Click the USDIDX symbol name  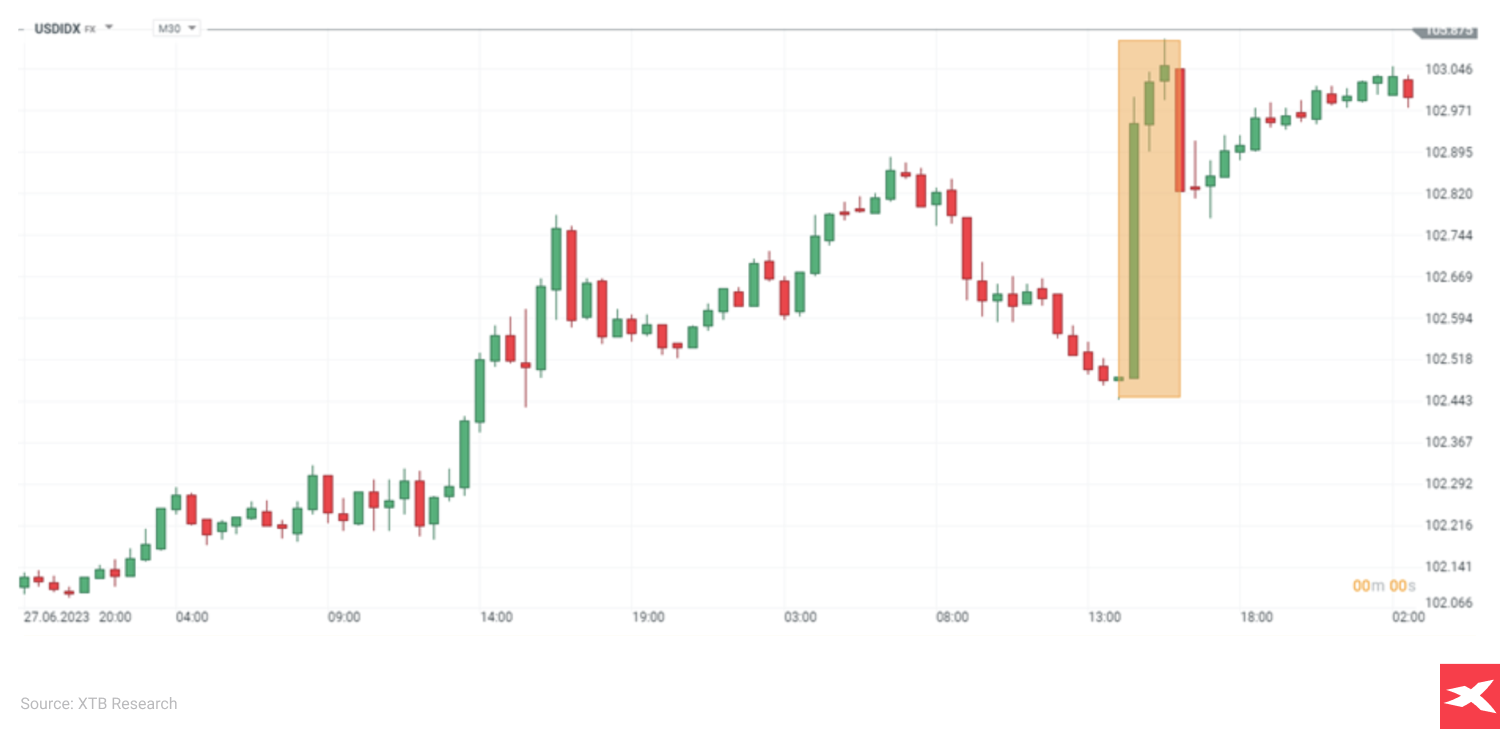point(57,29)
